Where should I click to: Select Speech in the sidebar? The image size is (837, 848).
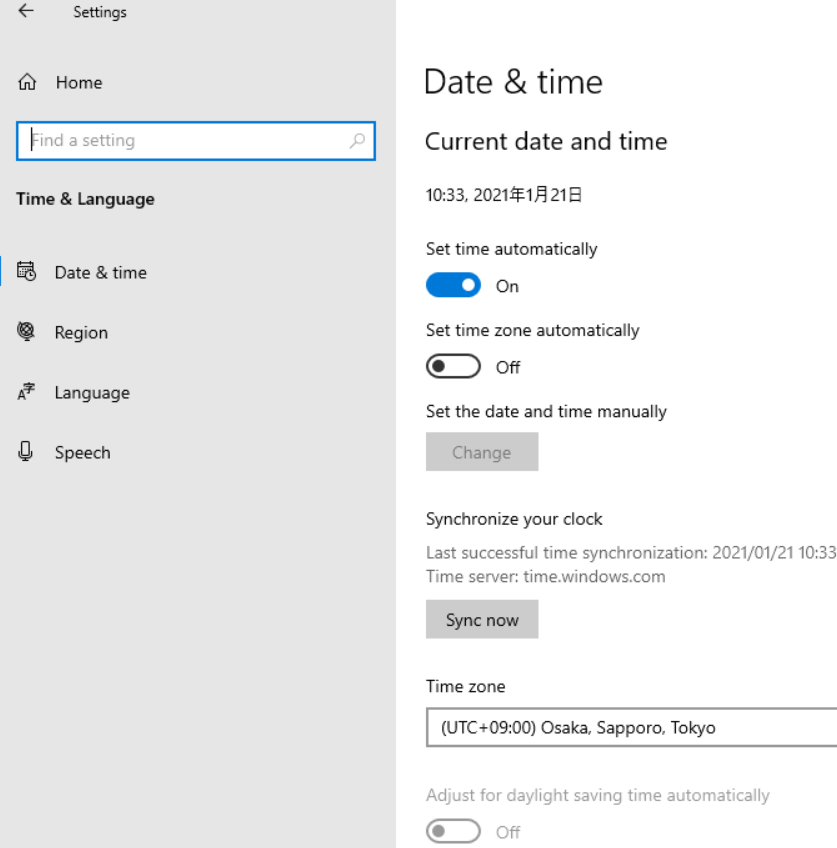pos(82,453)
